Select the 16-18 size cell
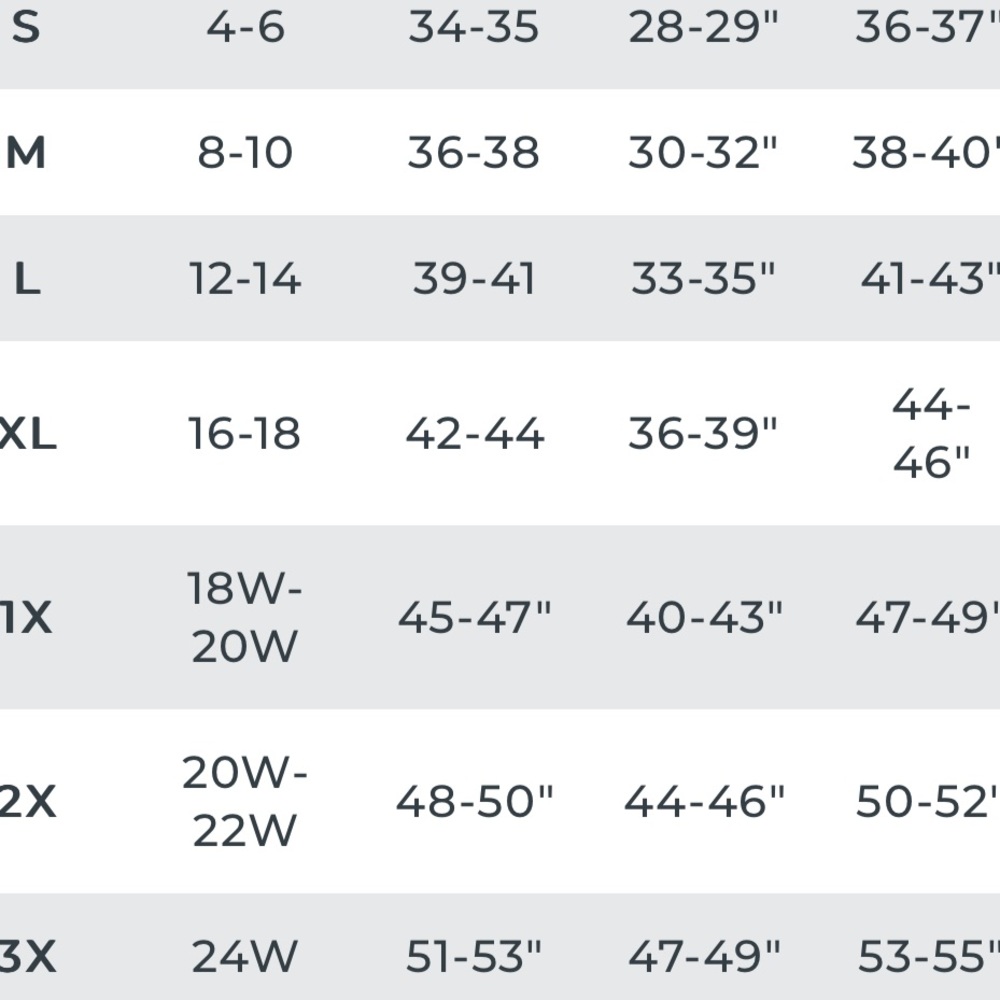 pos(245,435)
